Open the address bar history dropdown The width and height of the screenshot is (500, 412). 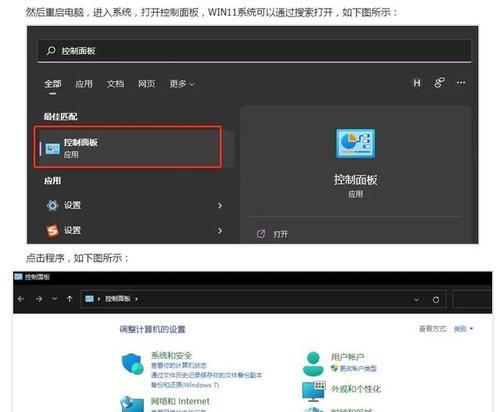point(416,300)
